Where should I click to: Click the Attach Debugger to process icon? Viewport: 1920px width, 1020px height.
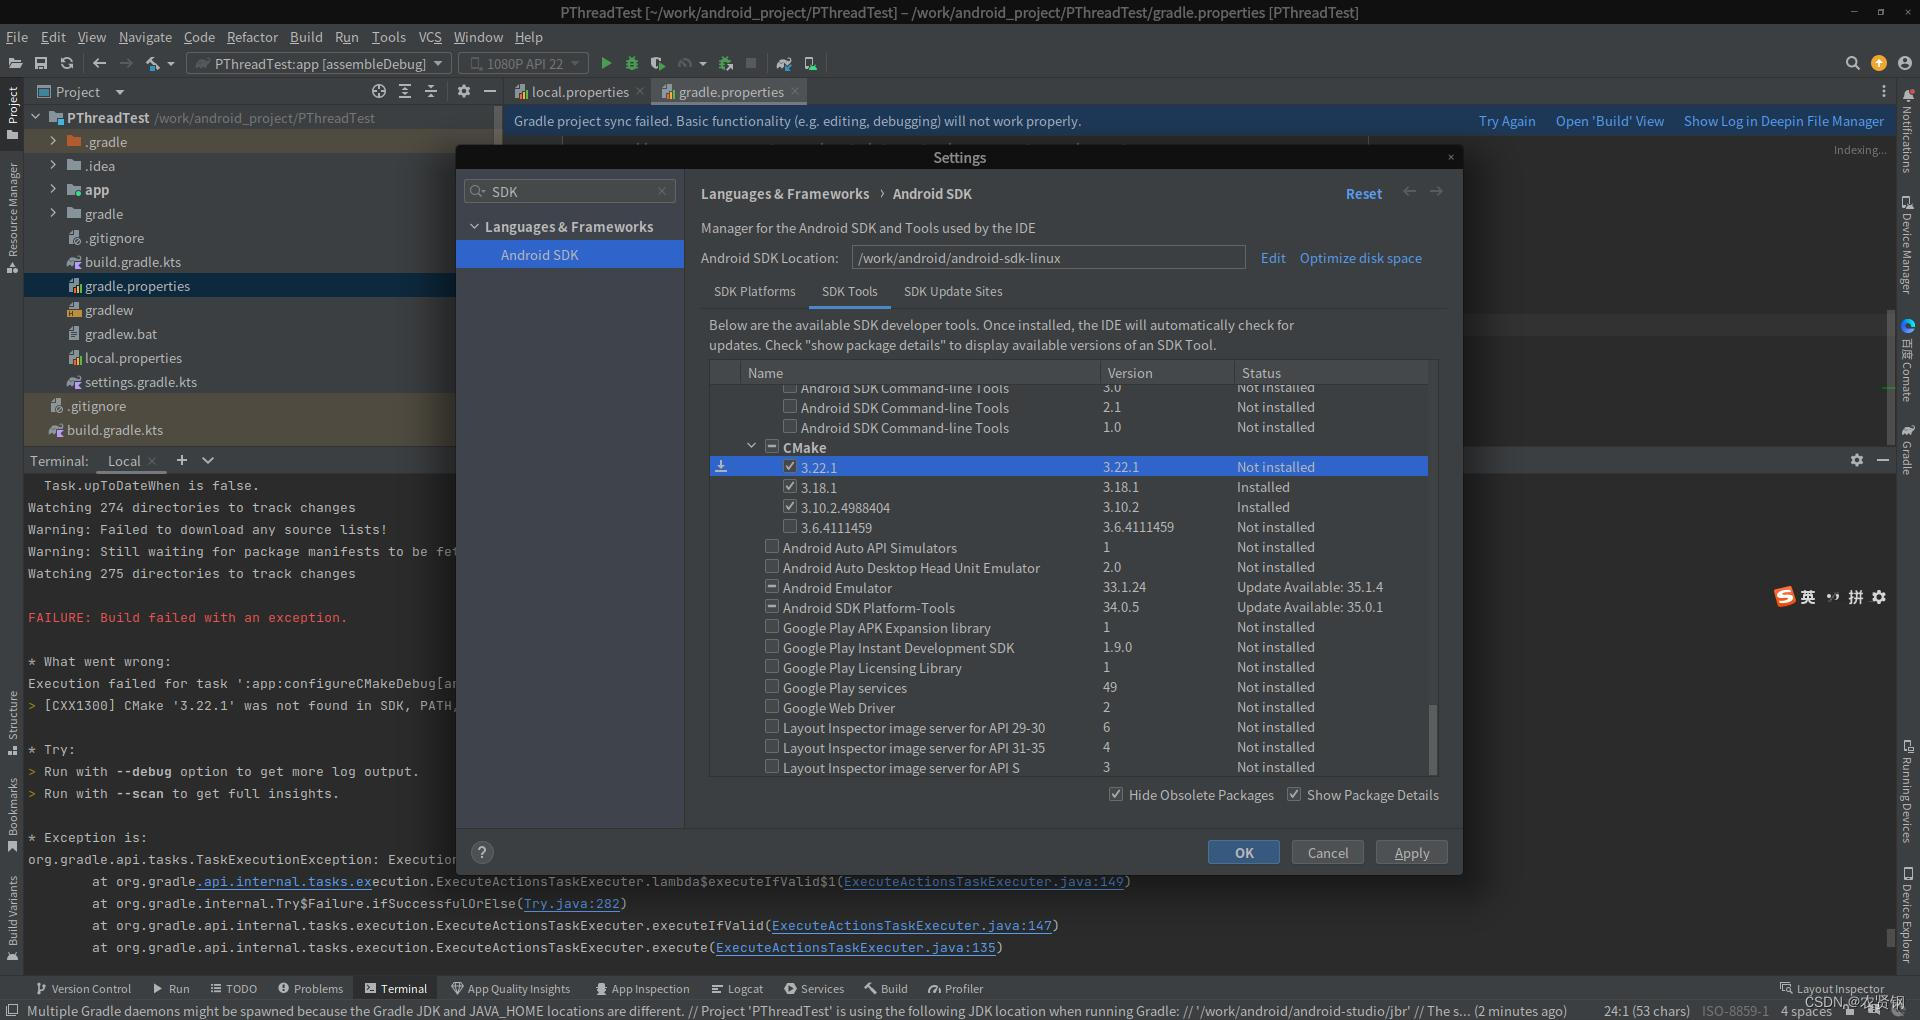(726, 63)
